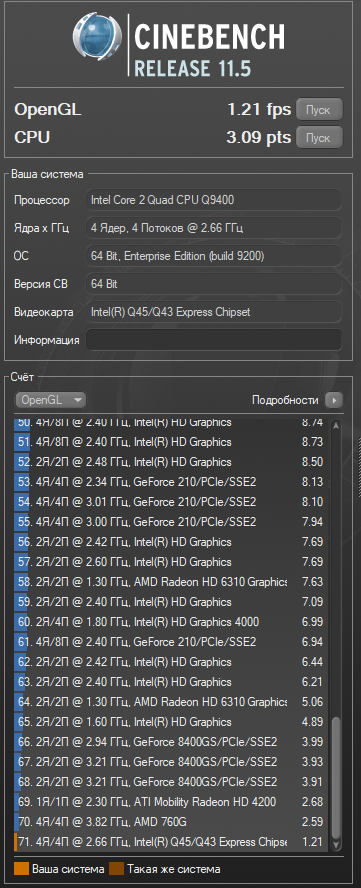Select rank 51 Intel HD Graphics 4Я/8П row
Viewport: 361px width, 888px height.
pos(171,442)
